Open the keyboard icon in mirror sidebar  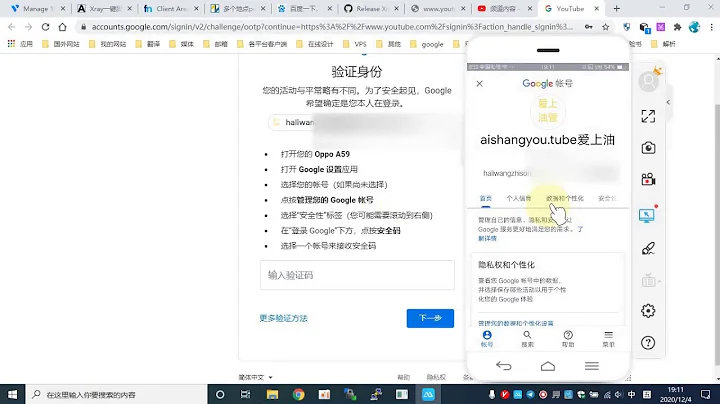click(648, 280)
